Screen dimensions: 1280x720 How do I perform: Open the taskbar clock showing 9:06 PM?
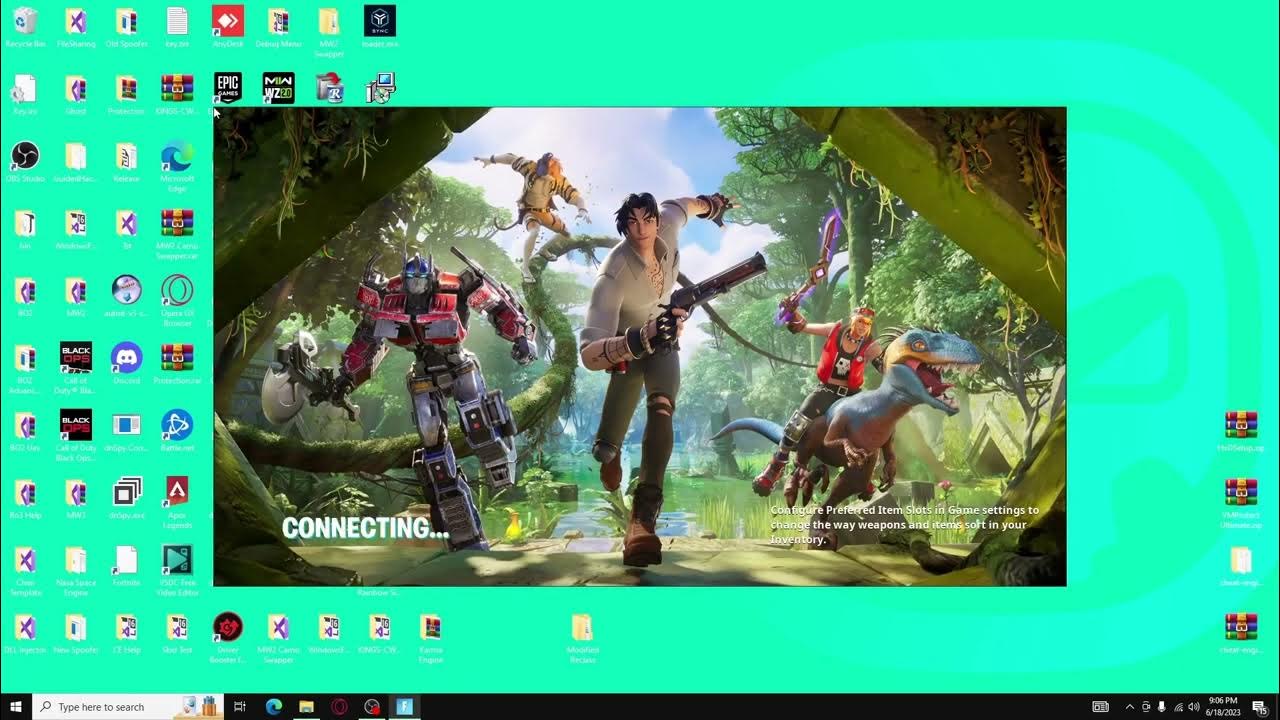tap(1223, 706)
